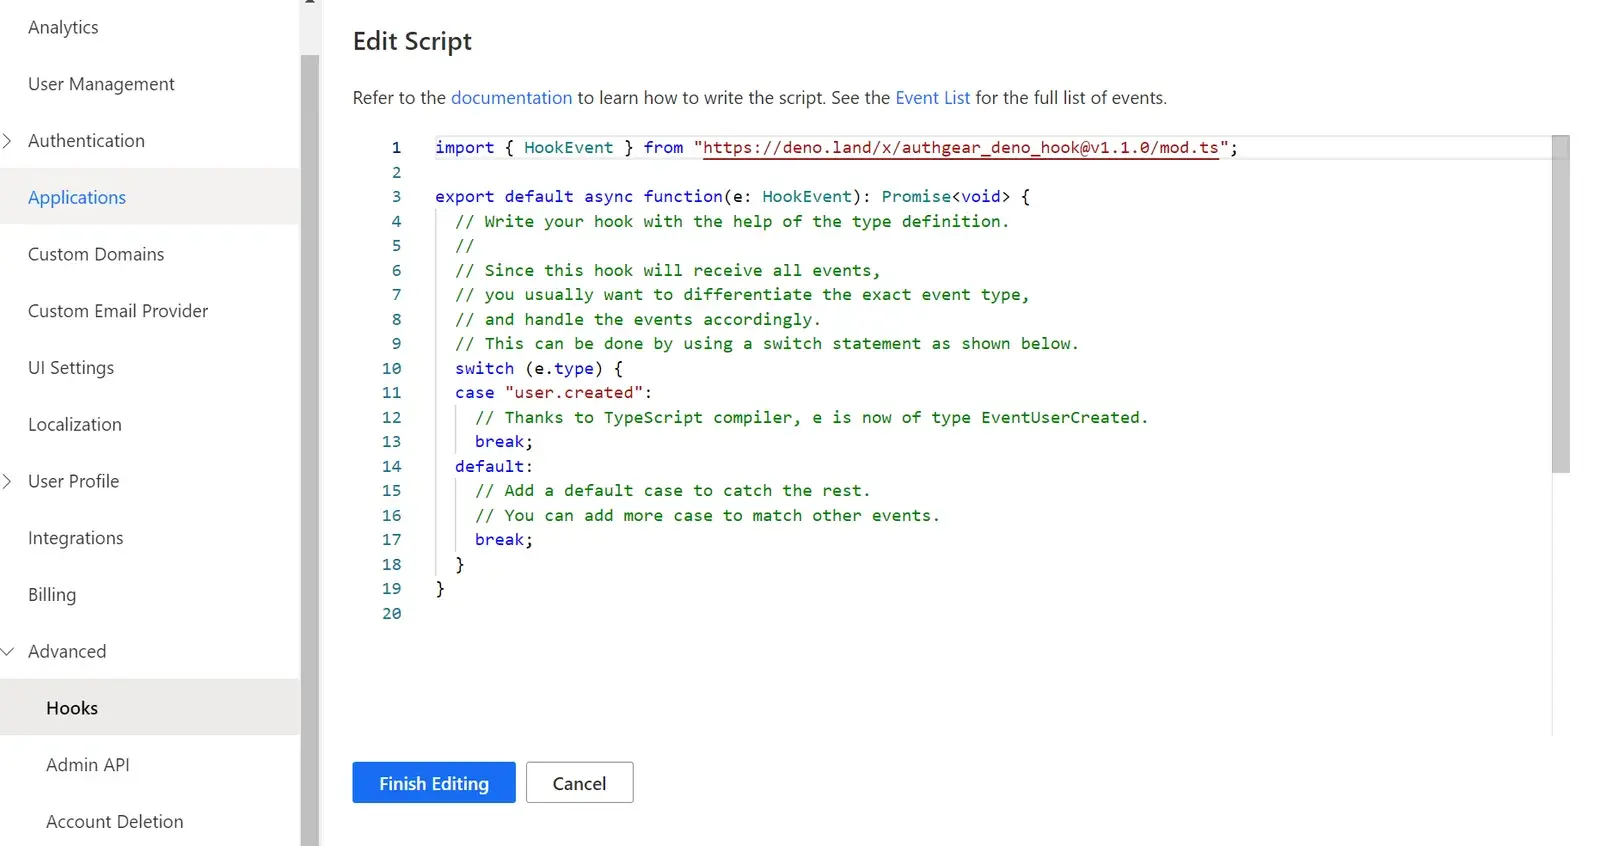
Task: Click the code editor vertical scrollbar thumb
Action: (x=1561, y=304)
